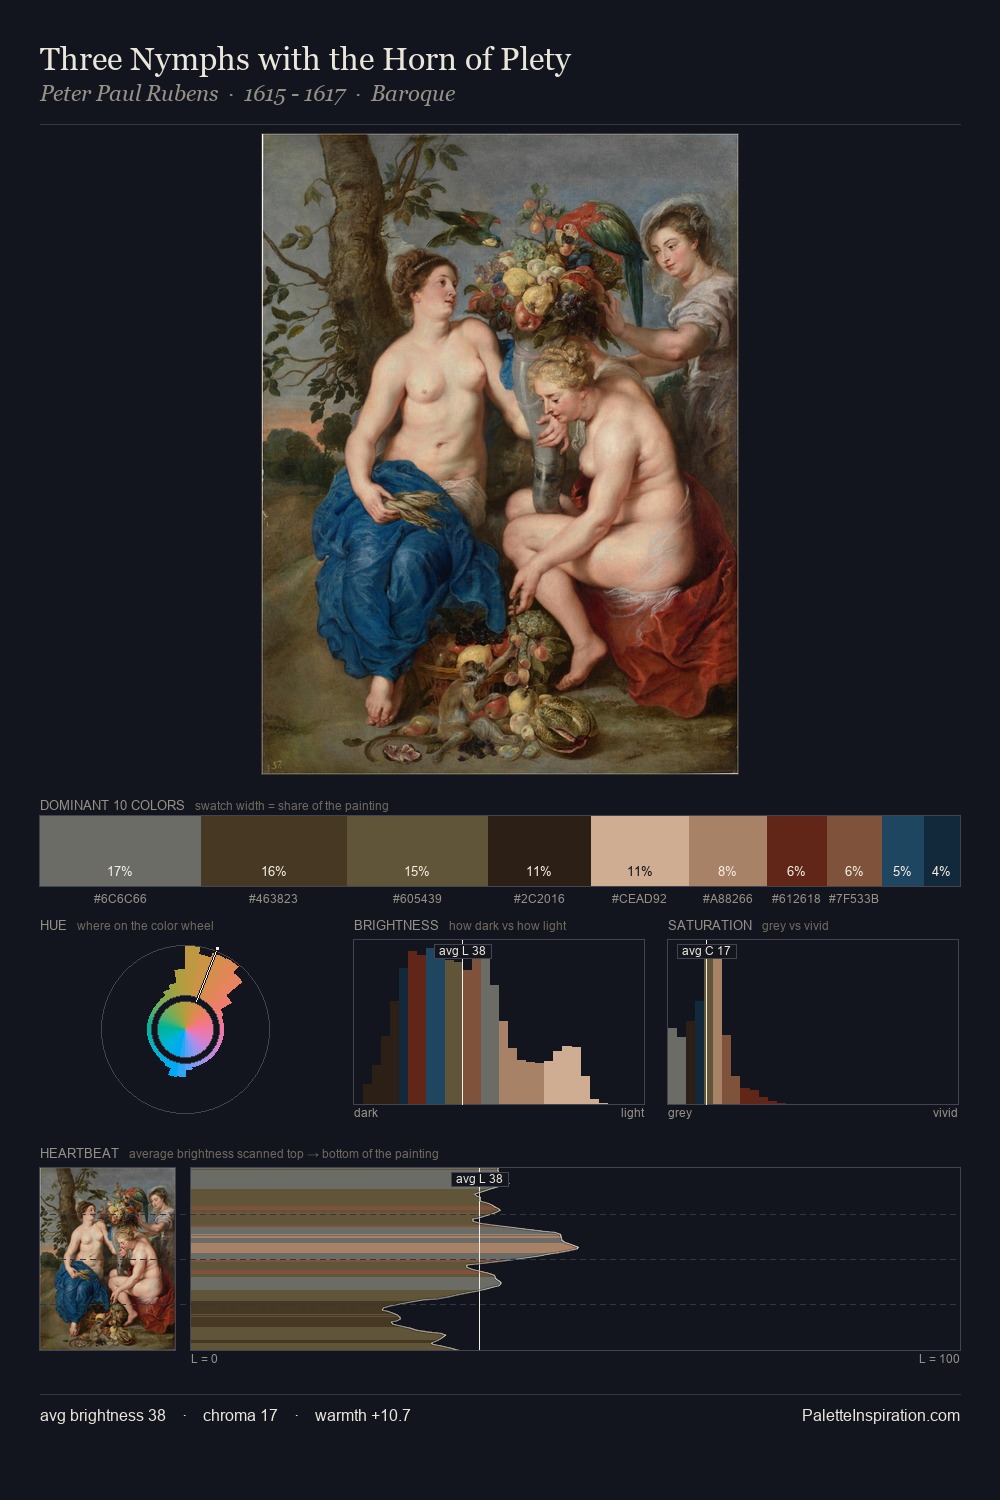1000x1500 pixels.
Task: Pick the 8% tan swatch #A88266
Action: tap(728, 851)
